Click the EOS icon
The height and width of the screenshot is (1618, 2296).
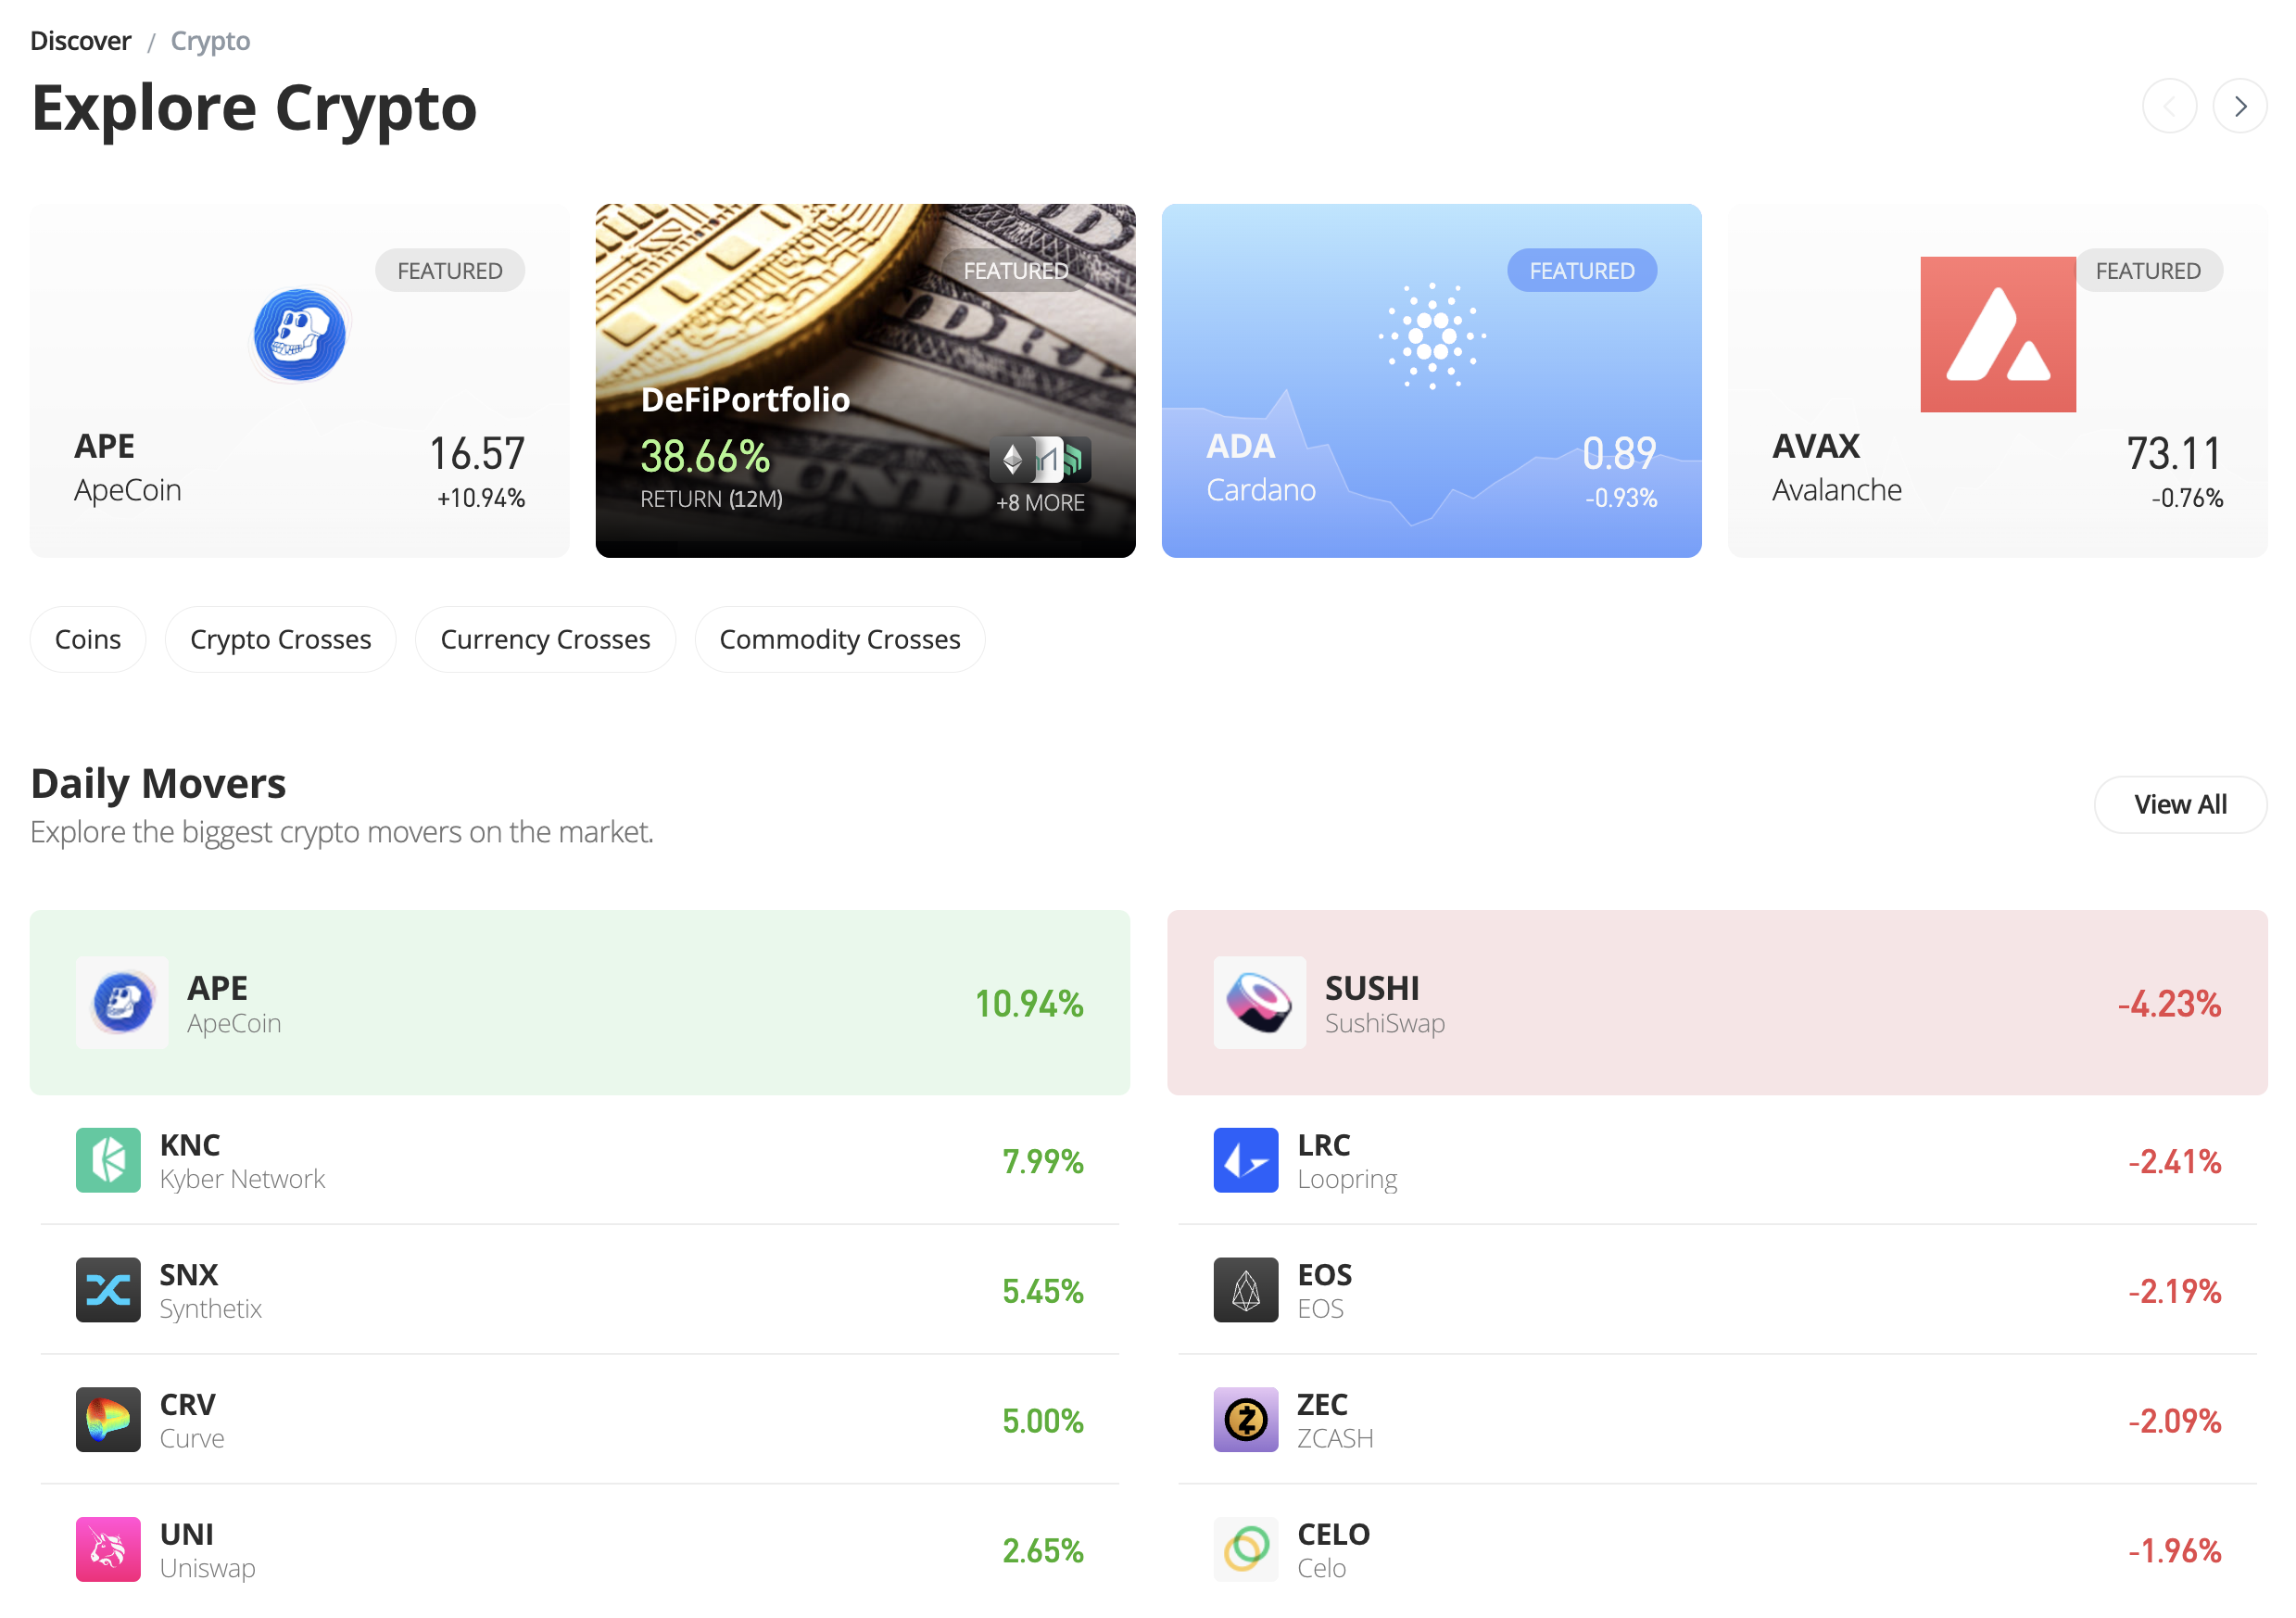[x=1246, y=1290]
